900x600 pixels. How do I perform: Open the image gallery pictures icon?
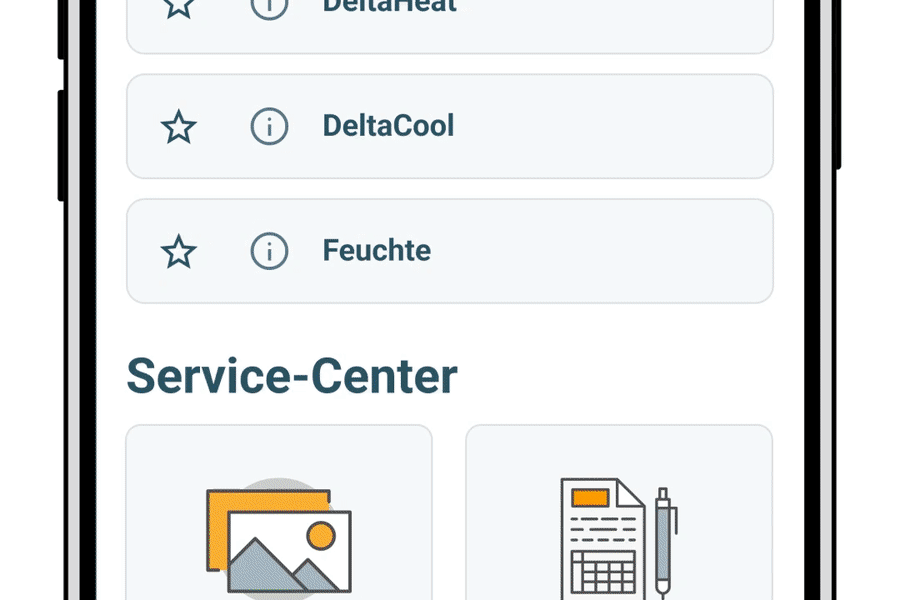[x=278, y=542]
